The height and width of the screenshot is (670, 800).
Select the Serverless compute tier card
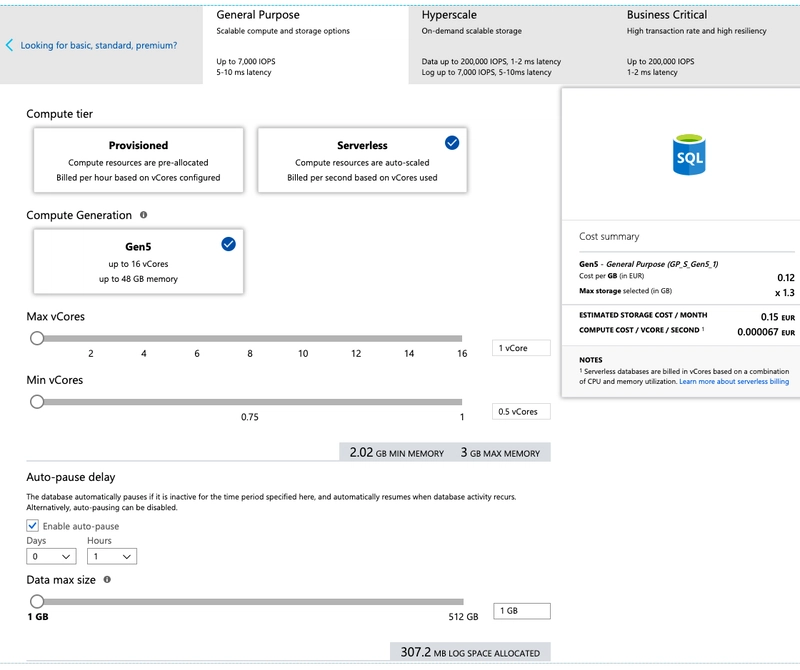(x=362, y=160)
